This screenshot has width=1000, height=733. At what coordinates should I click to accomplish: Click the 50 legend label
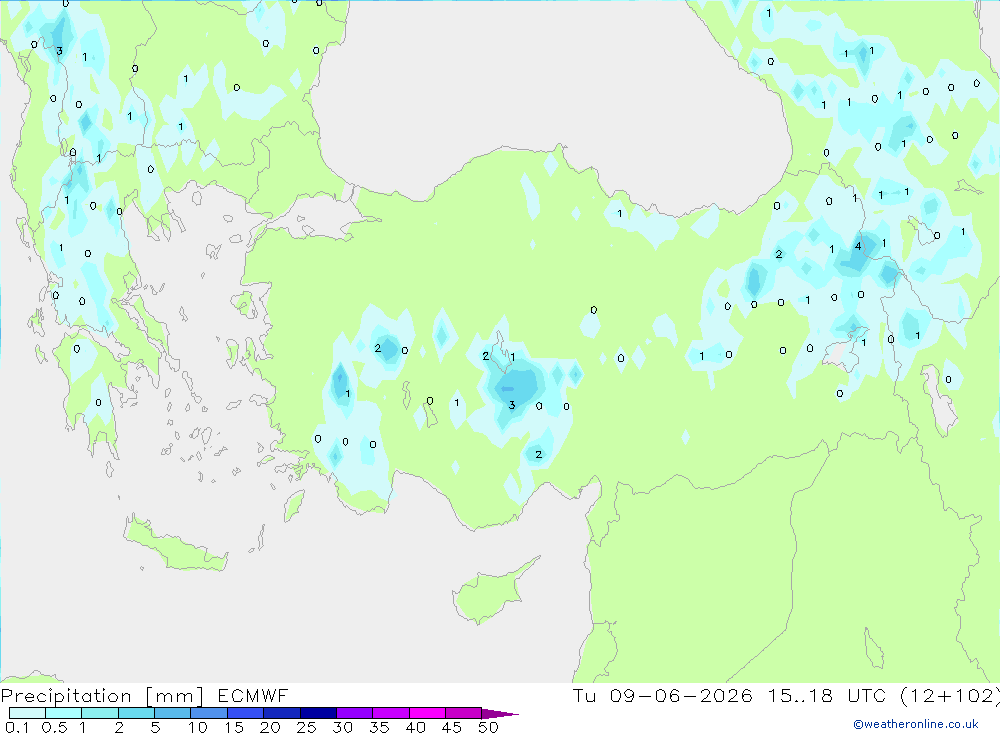pos(488,727)
